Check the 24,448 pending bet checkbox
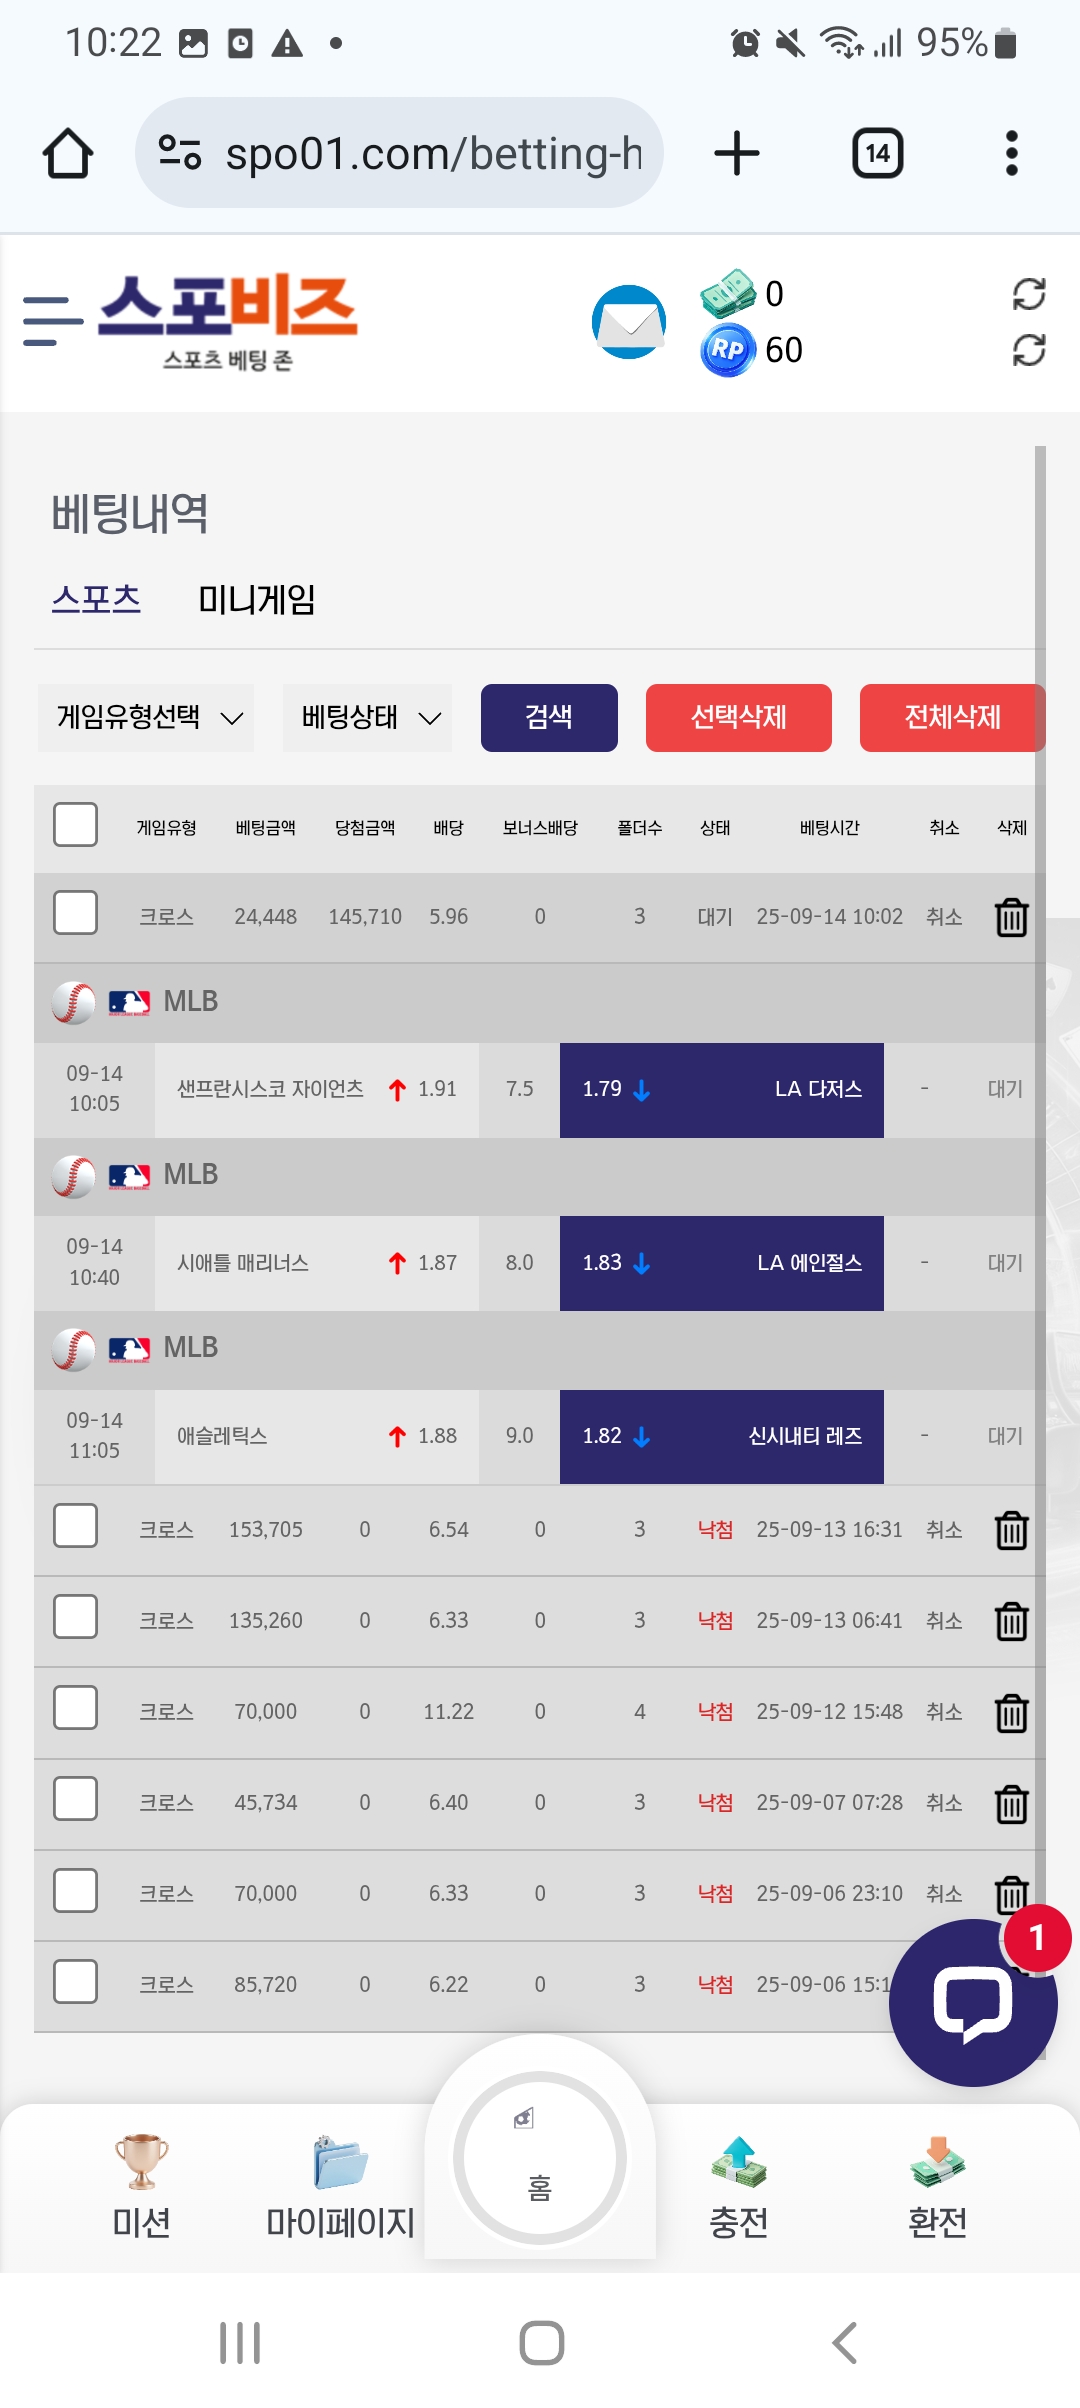 coord(75,914)
